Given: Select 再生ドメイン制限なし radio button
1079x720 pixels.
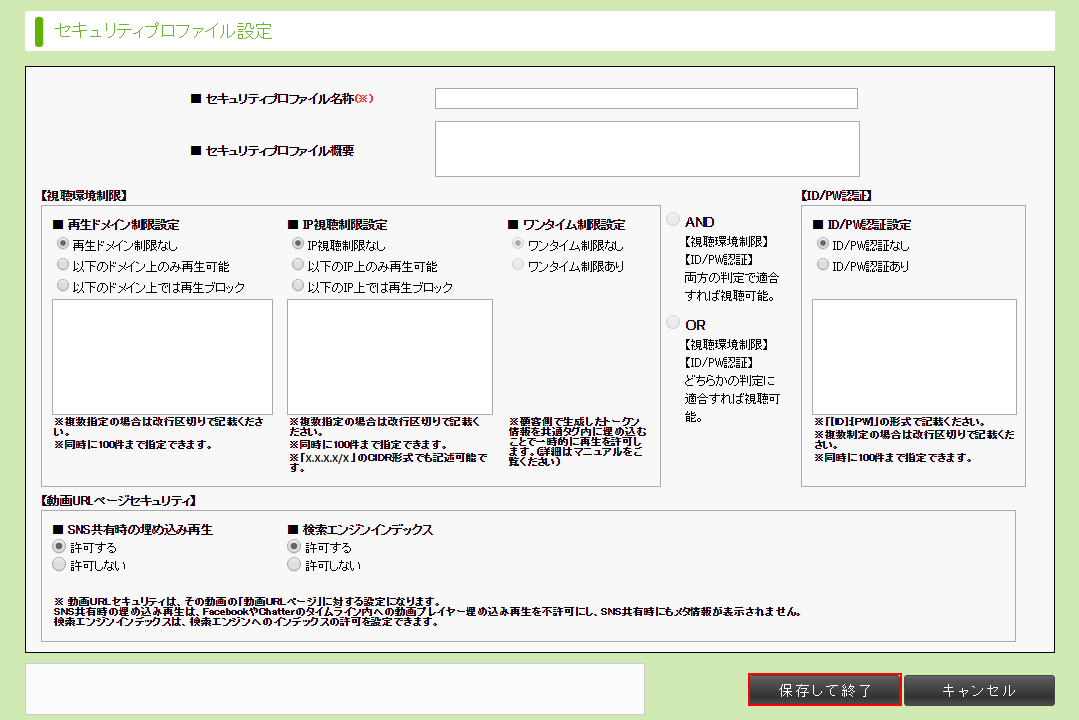Looking at the screenshot, I should [x=64, y=244].
